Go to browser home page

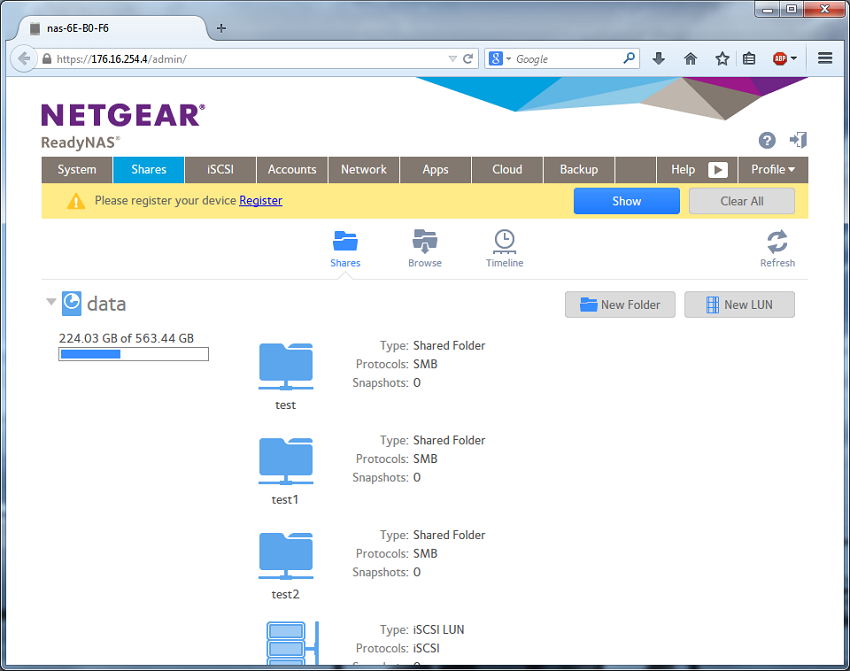(690, 59)
